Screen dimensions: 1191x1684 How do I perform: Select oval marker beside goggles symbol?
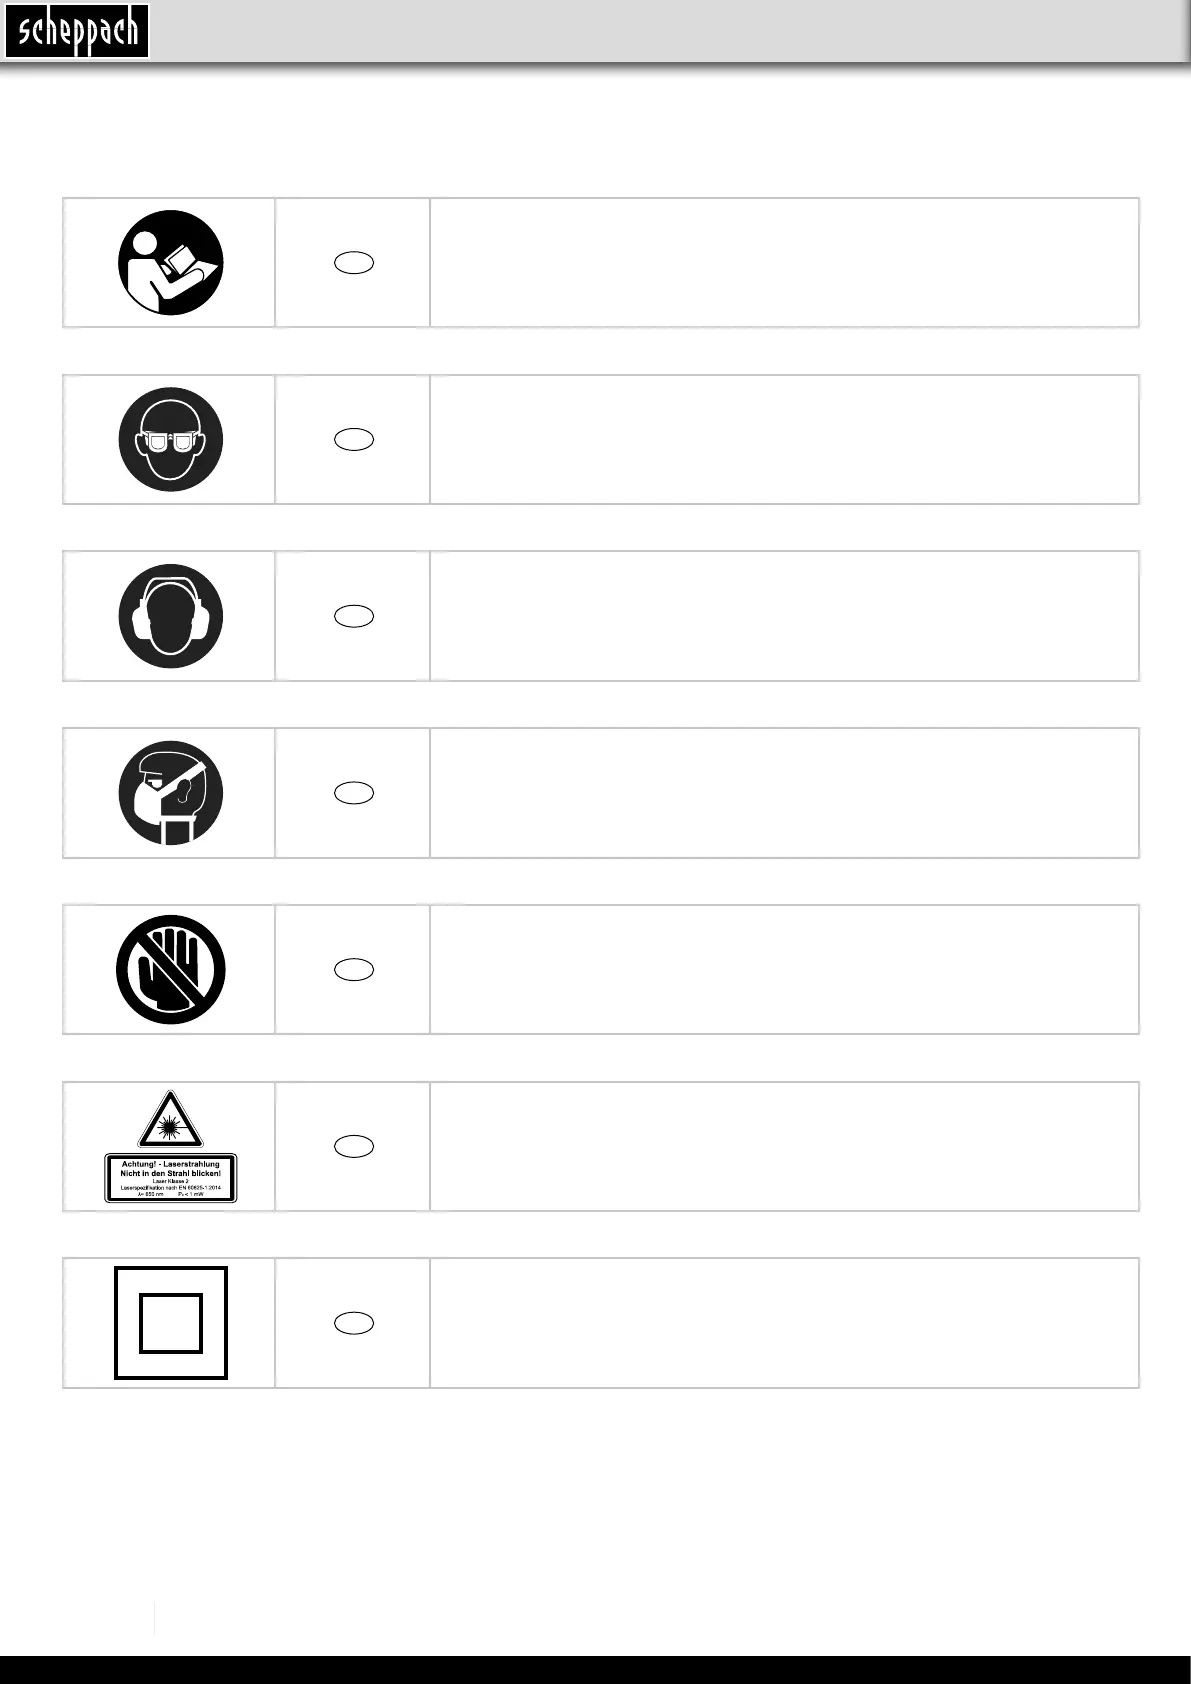354,439
